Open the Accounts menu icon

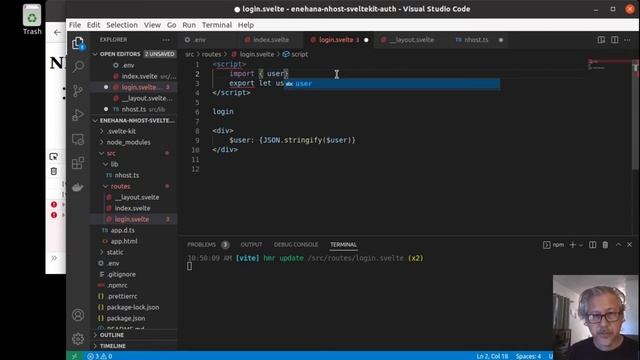click(x=78, y=315)
